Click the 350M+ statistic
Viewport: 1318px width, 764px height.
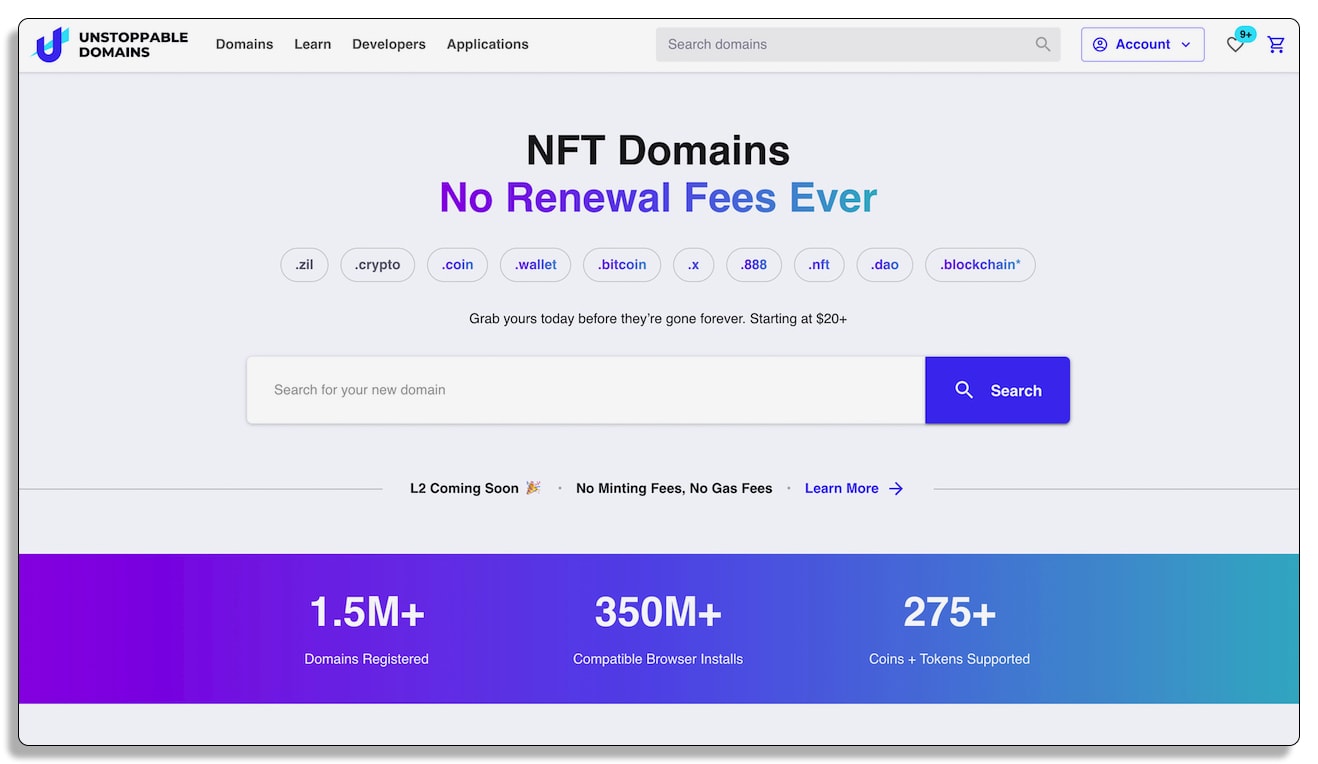point(658,612)
